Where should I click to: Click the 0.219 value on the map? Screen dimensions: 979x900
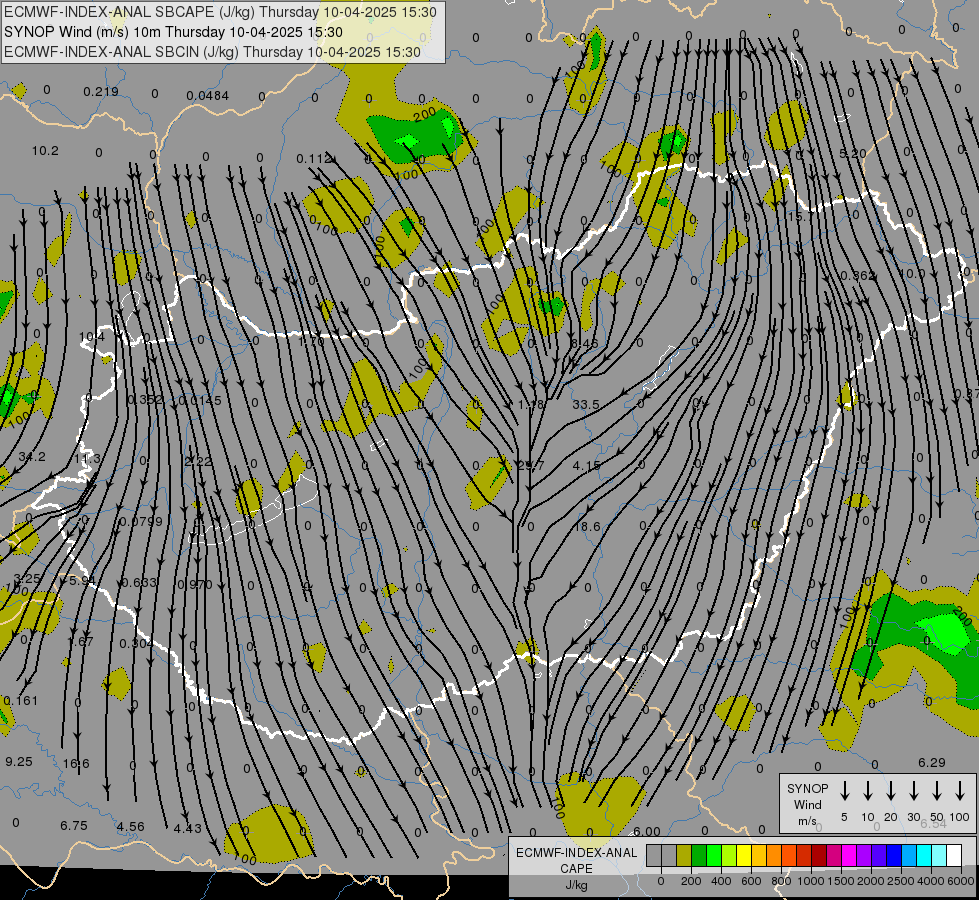pyautogui.click(x=101, y=92)
